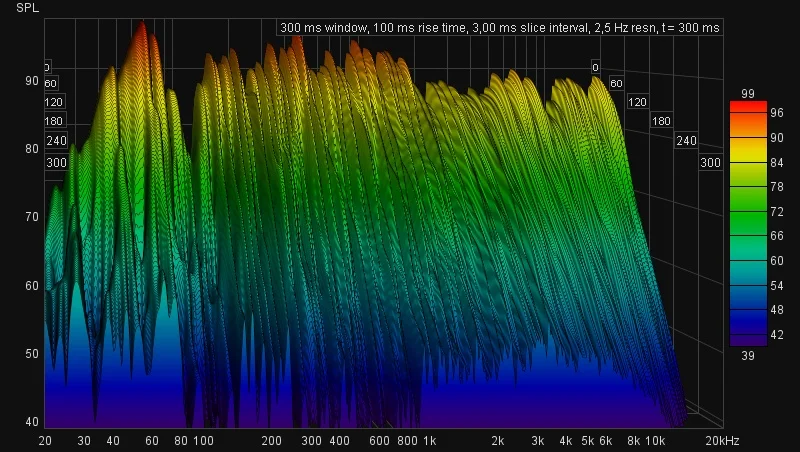This screenshot has width=800, height=452.
Task: Click the 180 time label nearest the color legend
Action: (x=661, y=121)
